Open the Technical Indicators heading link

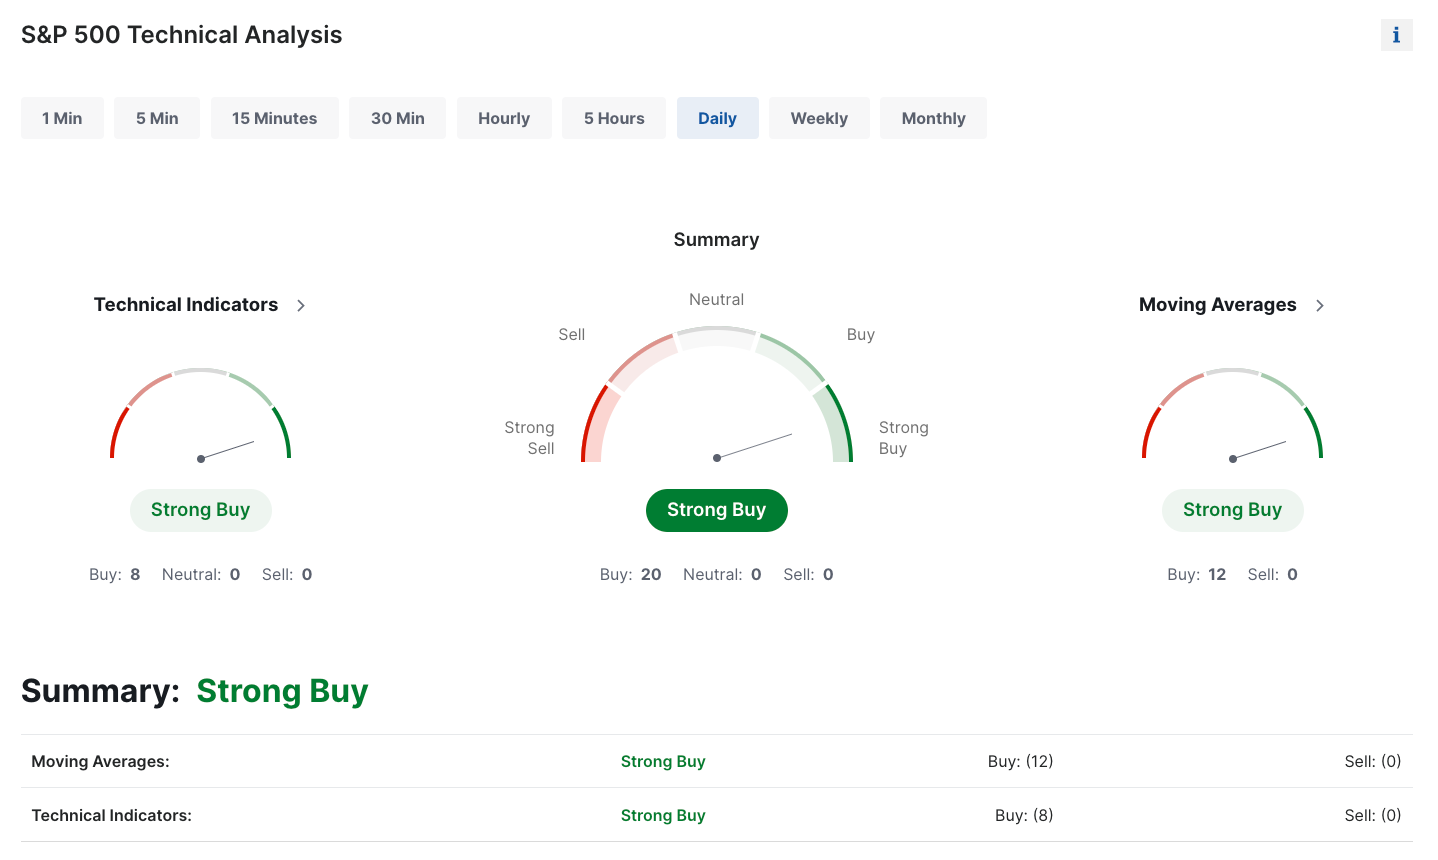click(186, 305)
